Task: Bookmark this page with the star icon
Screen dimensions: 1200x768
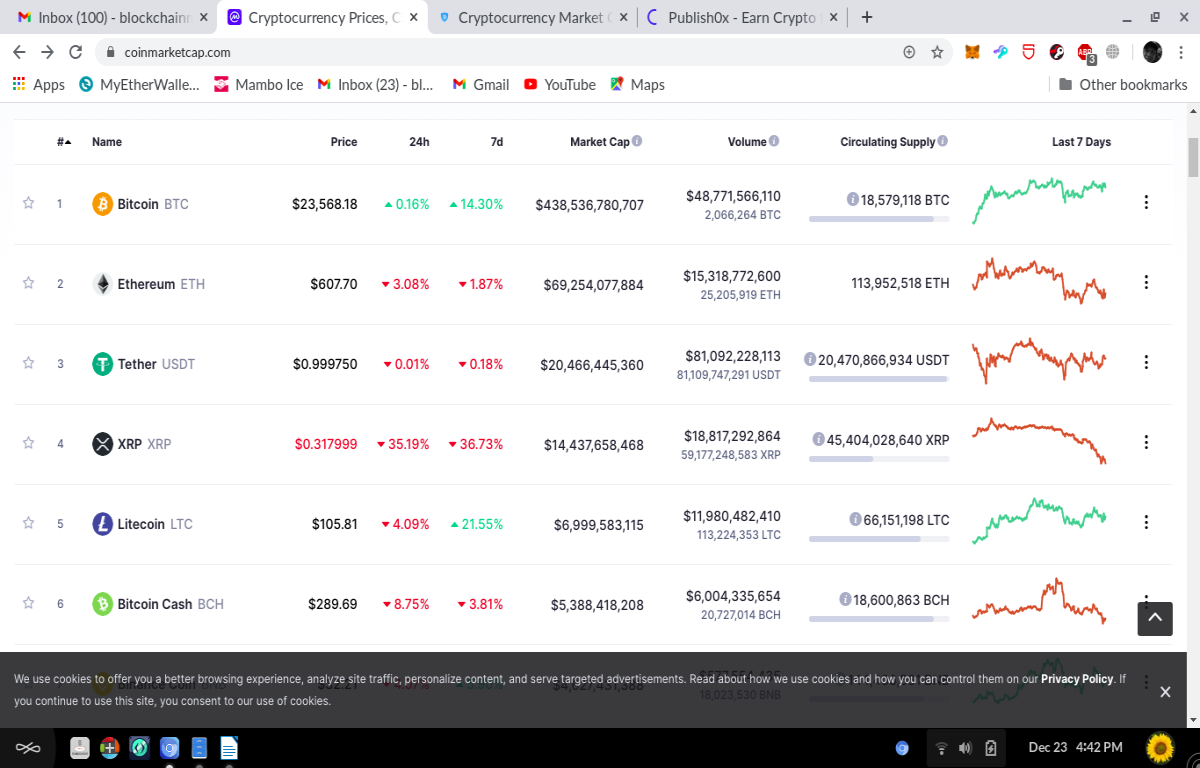Action: tap(937, 52)
